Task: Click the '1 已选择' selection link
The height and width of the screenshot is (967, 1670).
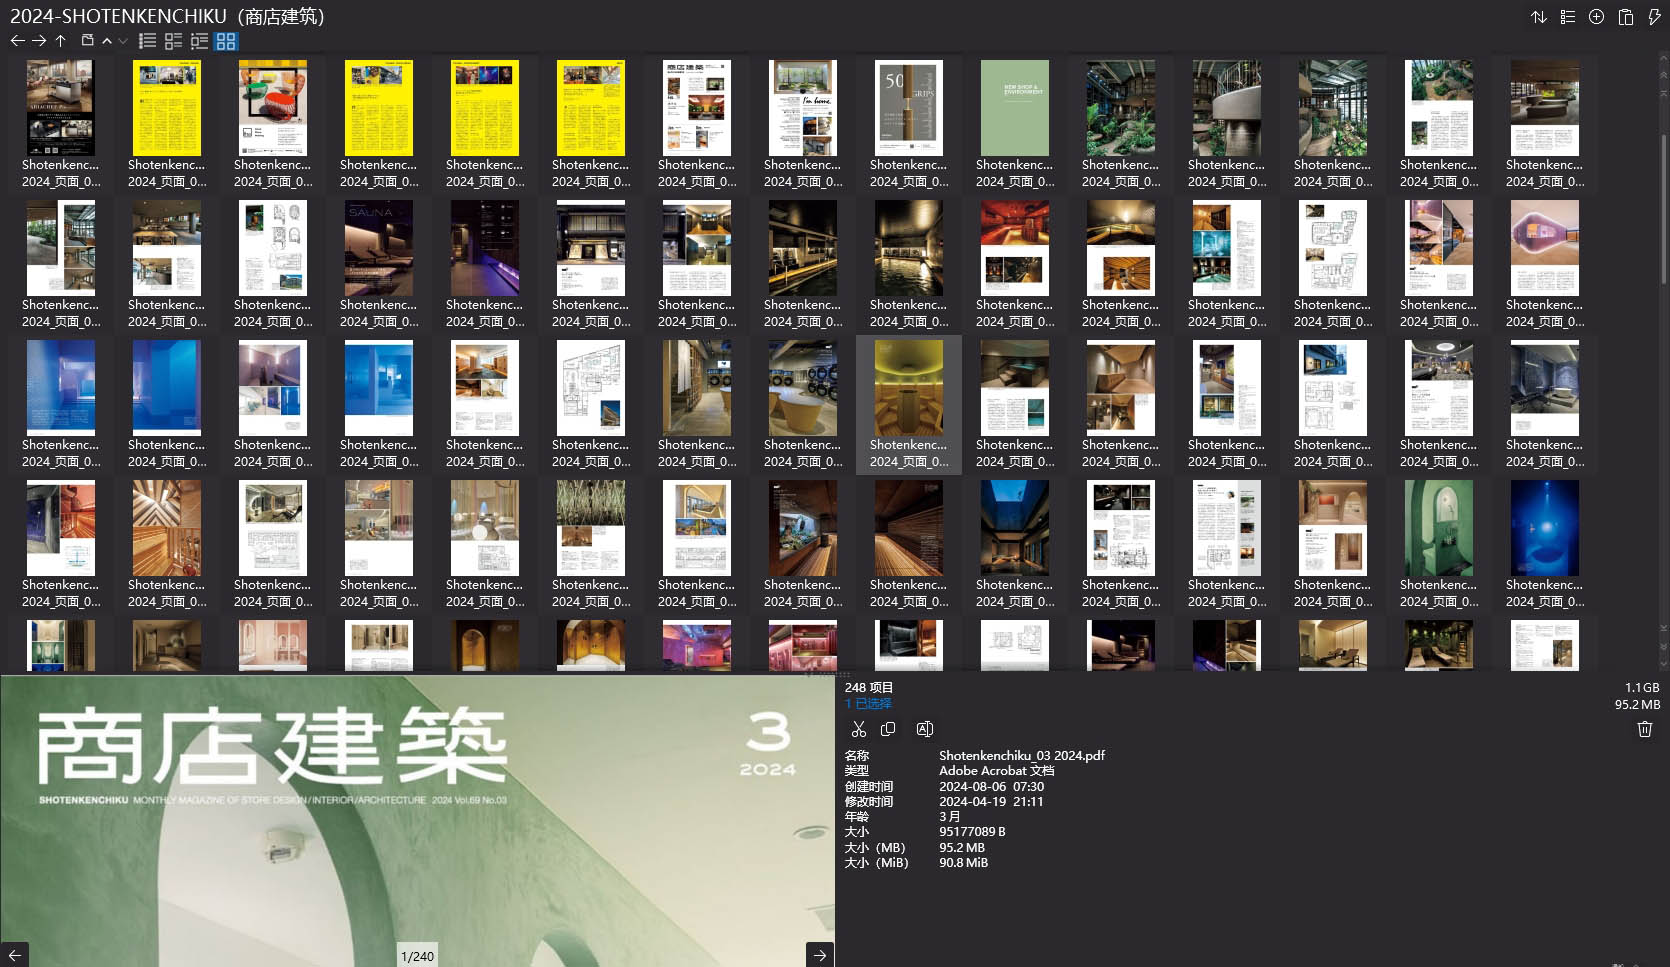Action: (867, 703)
